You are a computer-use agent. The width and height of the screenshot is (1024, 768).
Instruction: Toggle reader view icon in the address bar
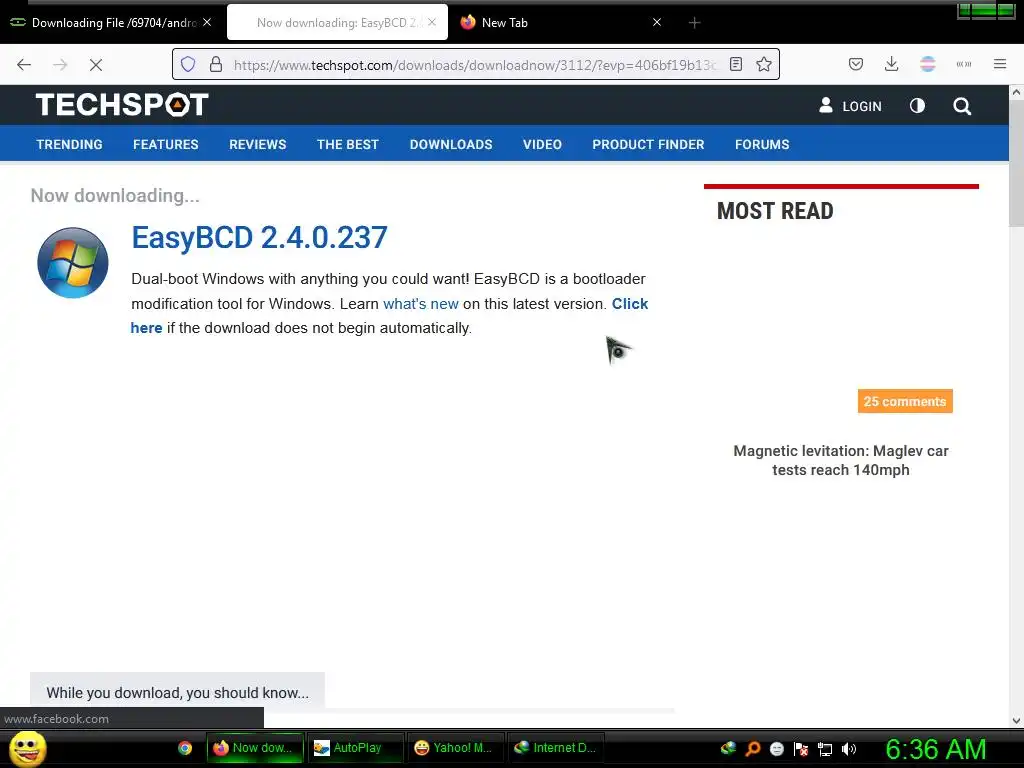736,64
